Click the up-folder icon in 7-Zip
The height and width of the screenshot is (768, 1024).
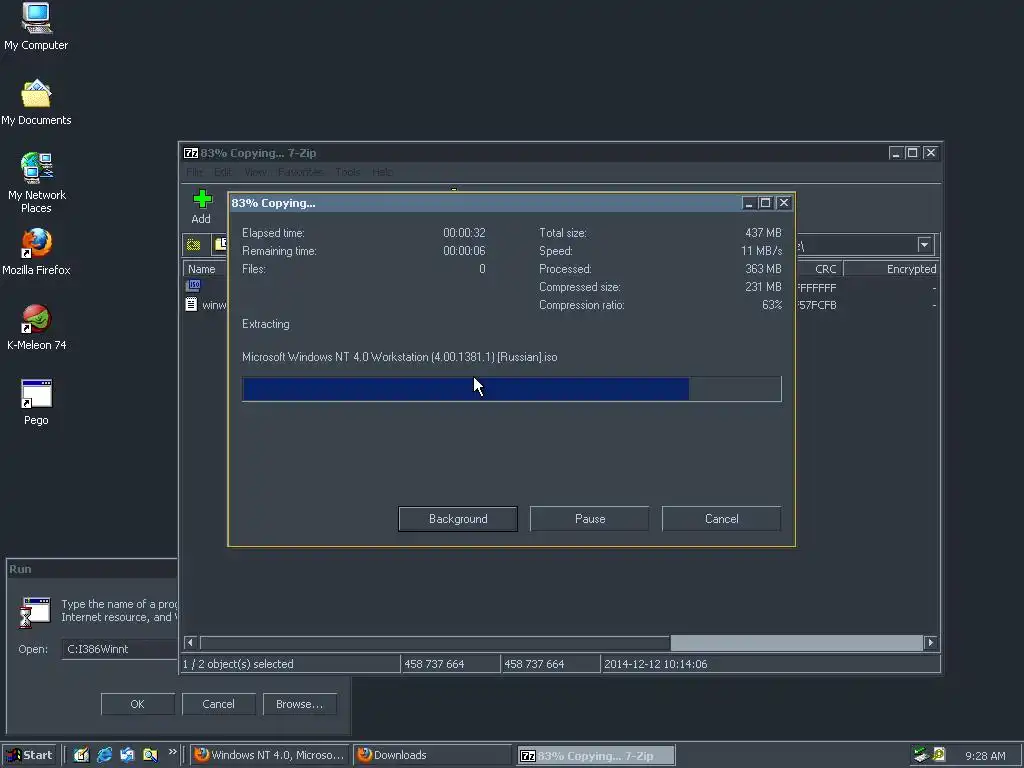pos(193,245)
